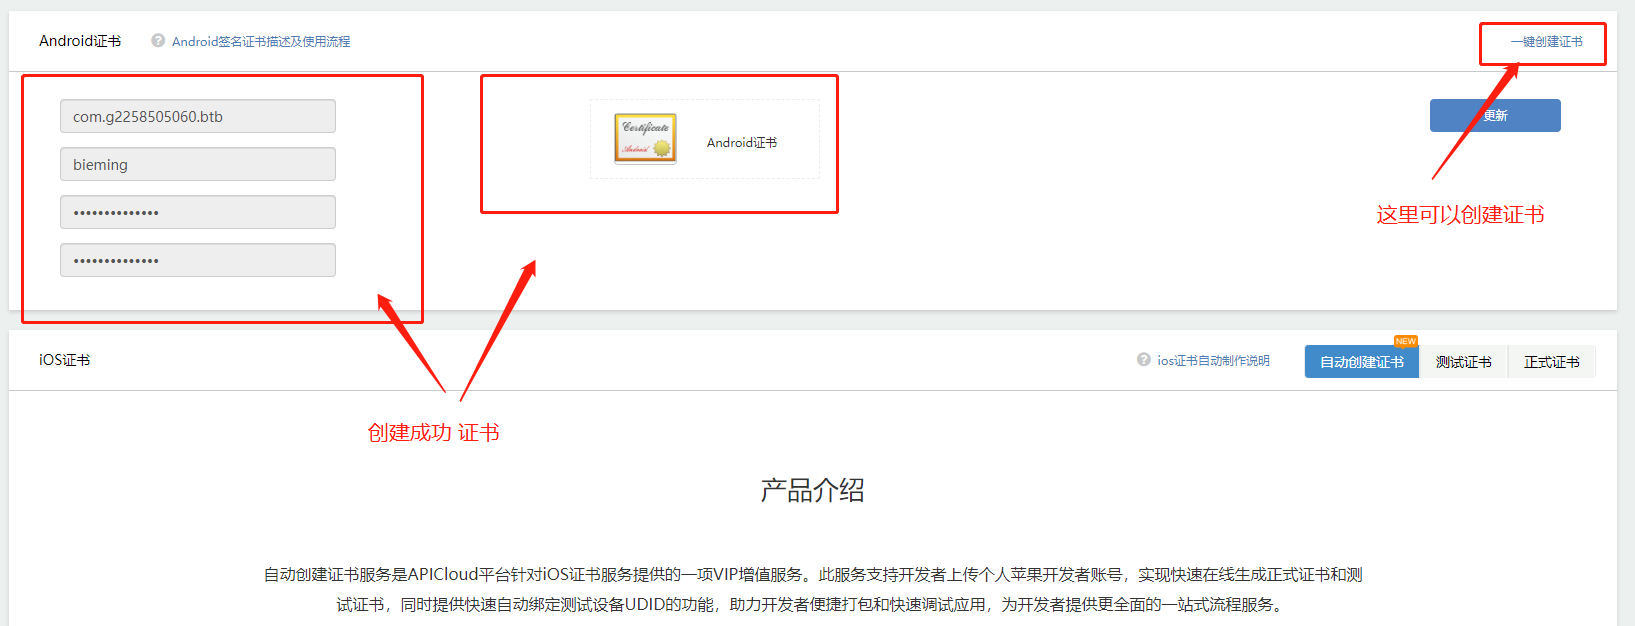Open the Android签名证书描述及使用流程 link
1635x626 pixels.
pos(261,42)
